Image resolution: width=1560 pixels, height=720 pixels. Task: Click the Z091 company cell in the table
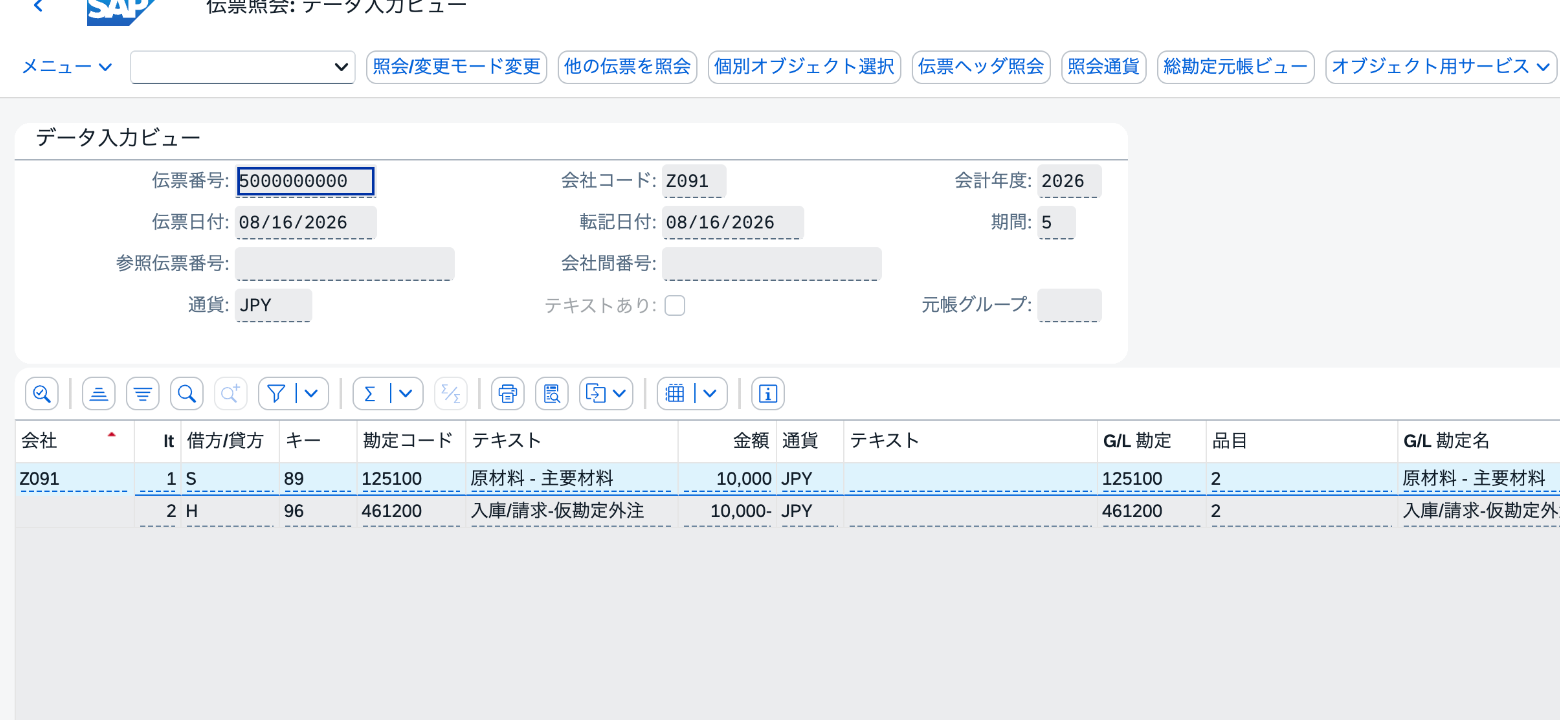[x=74, y=479]
